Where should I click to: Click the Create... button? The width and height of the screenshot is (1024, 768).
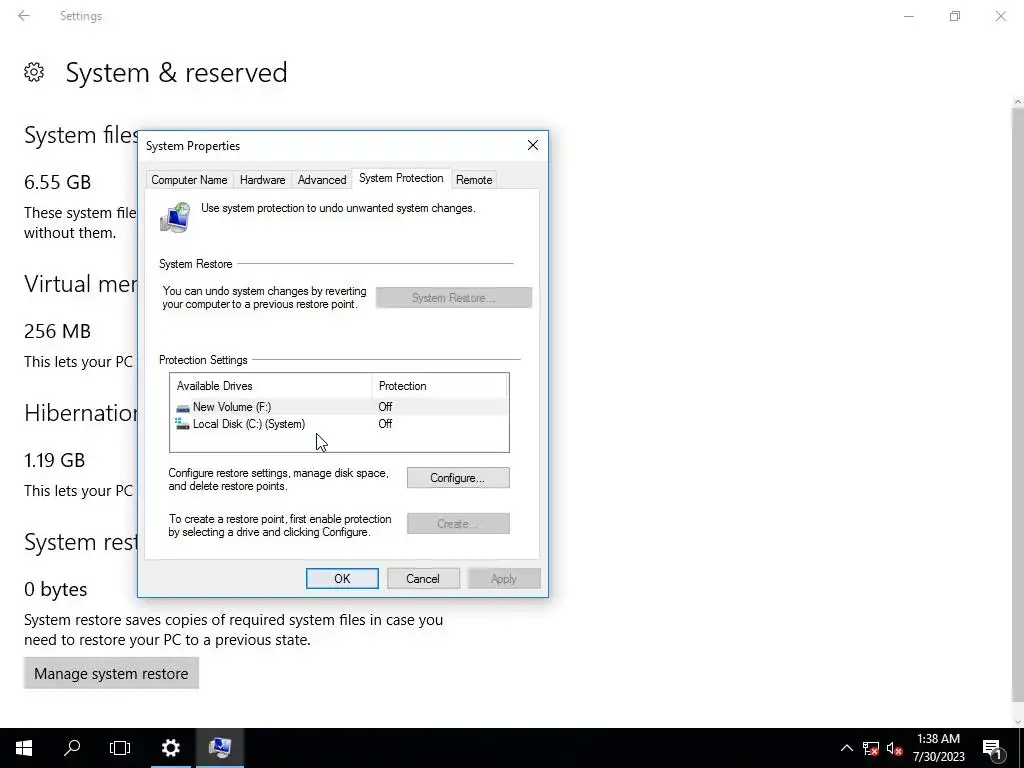click(x=458, y=524)
